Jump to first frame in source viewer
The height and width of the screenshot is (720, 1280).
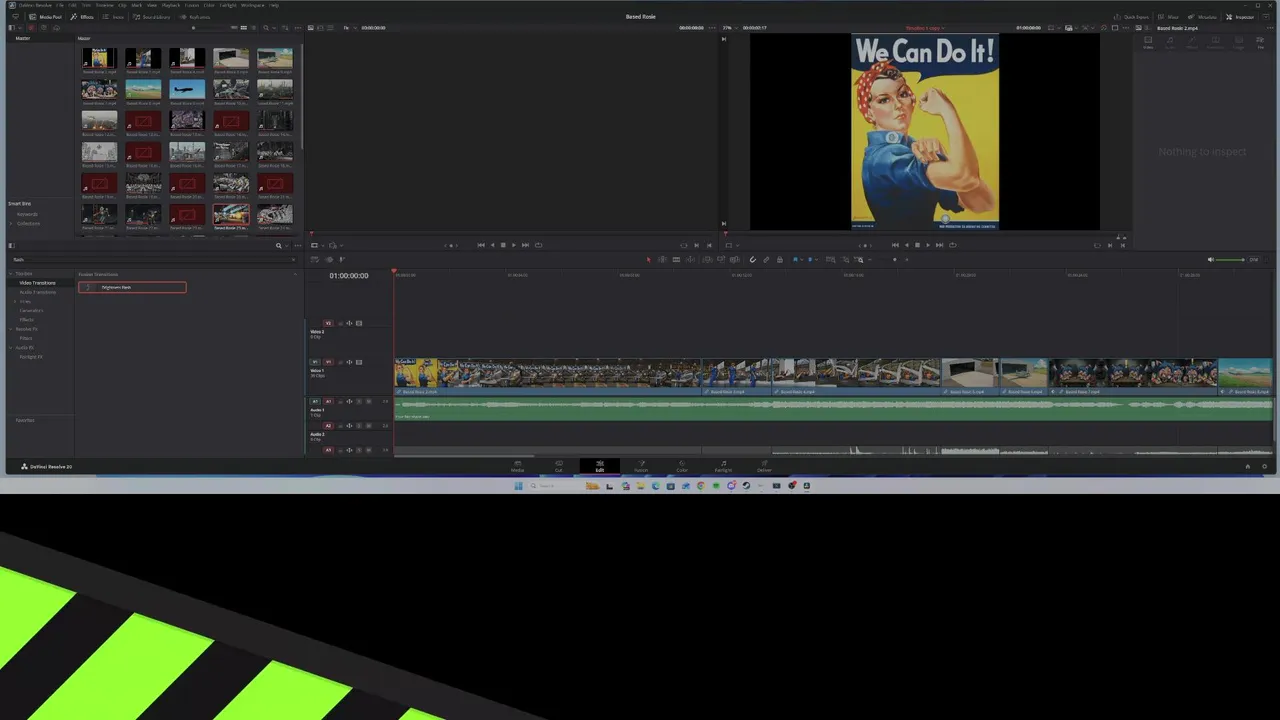pyautogui.click(x=481, y=245)
